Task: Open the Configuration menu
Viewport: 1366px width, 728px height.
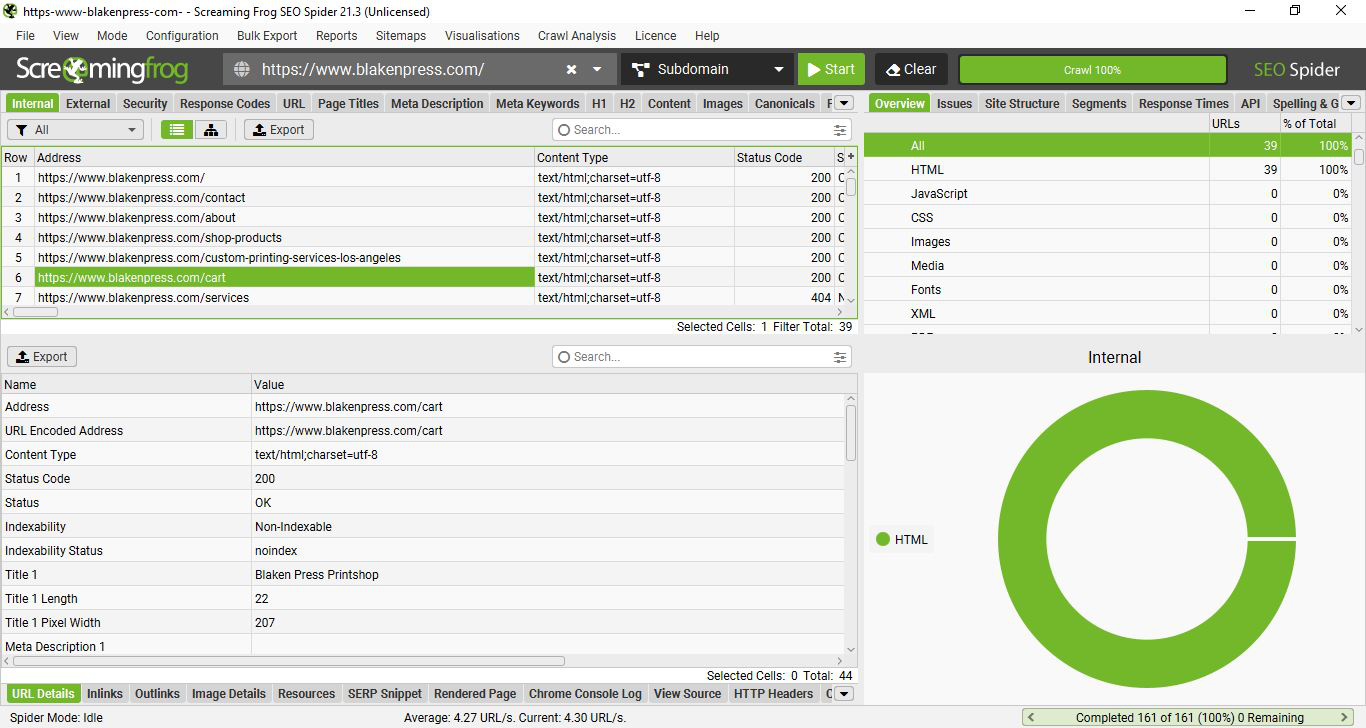Action: tap(182, 35)
